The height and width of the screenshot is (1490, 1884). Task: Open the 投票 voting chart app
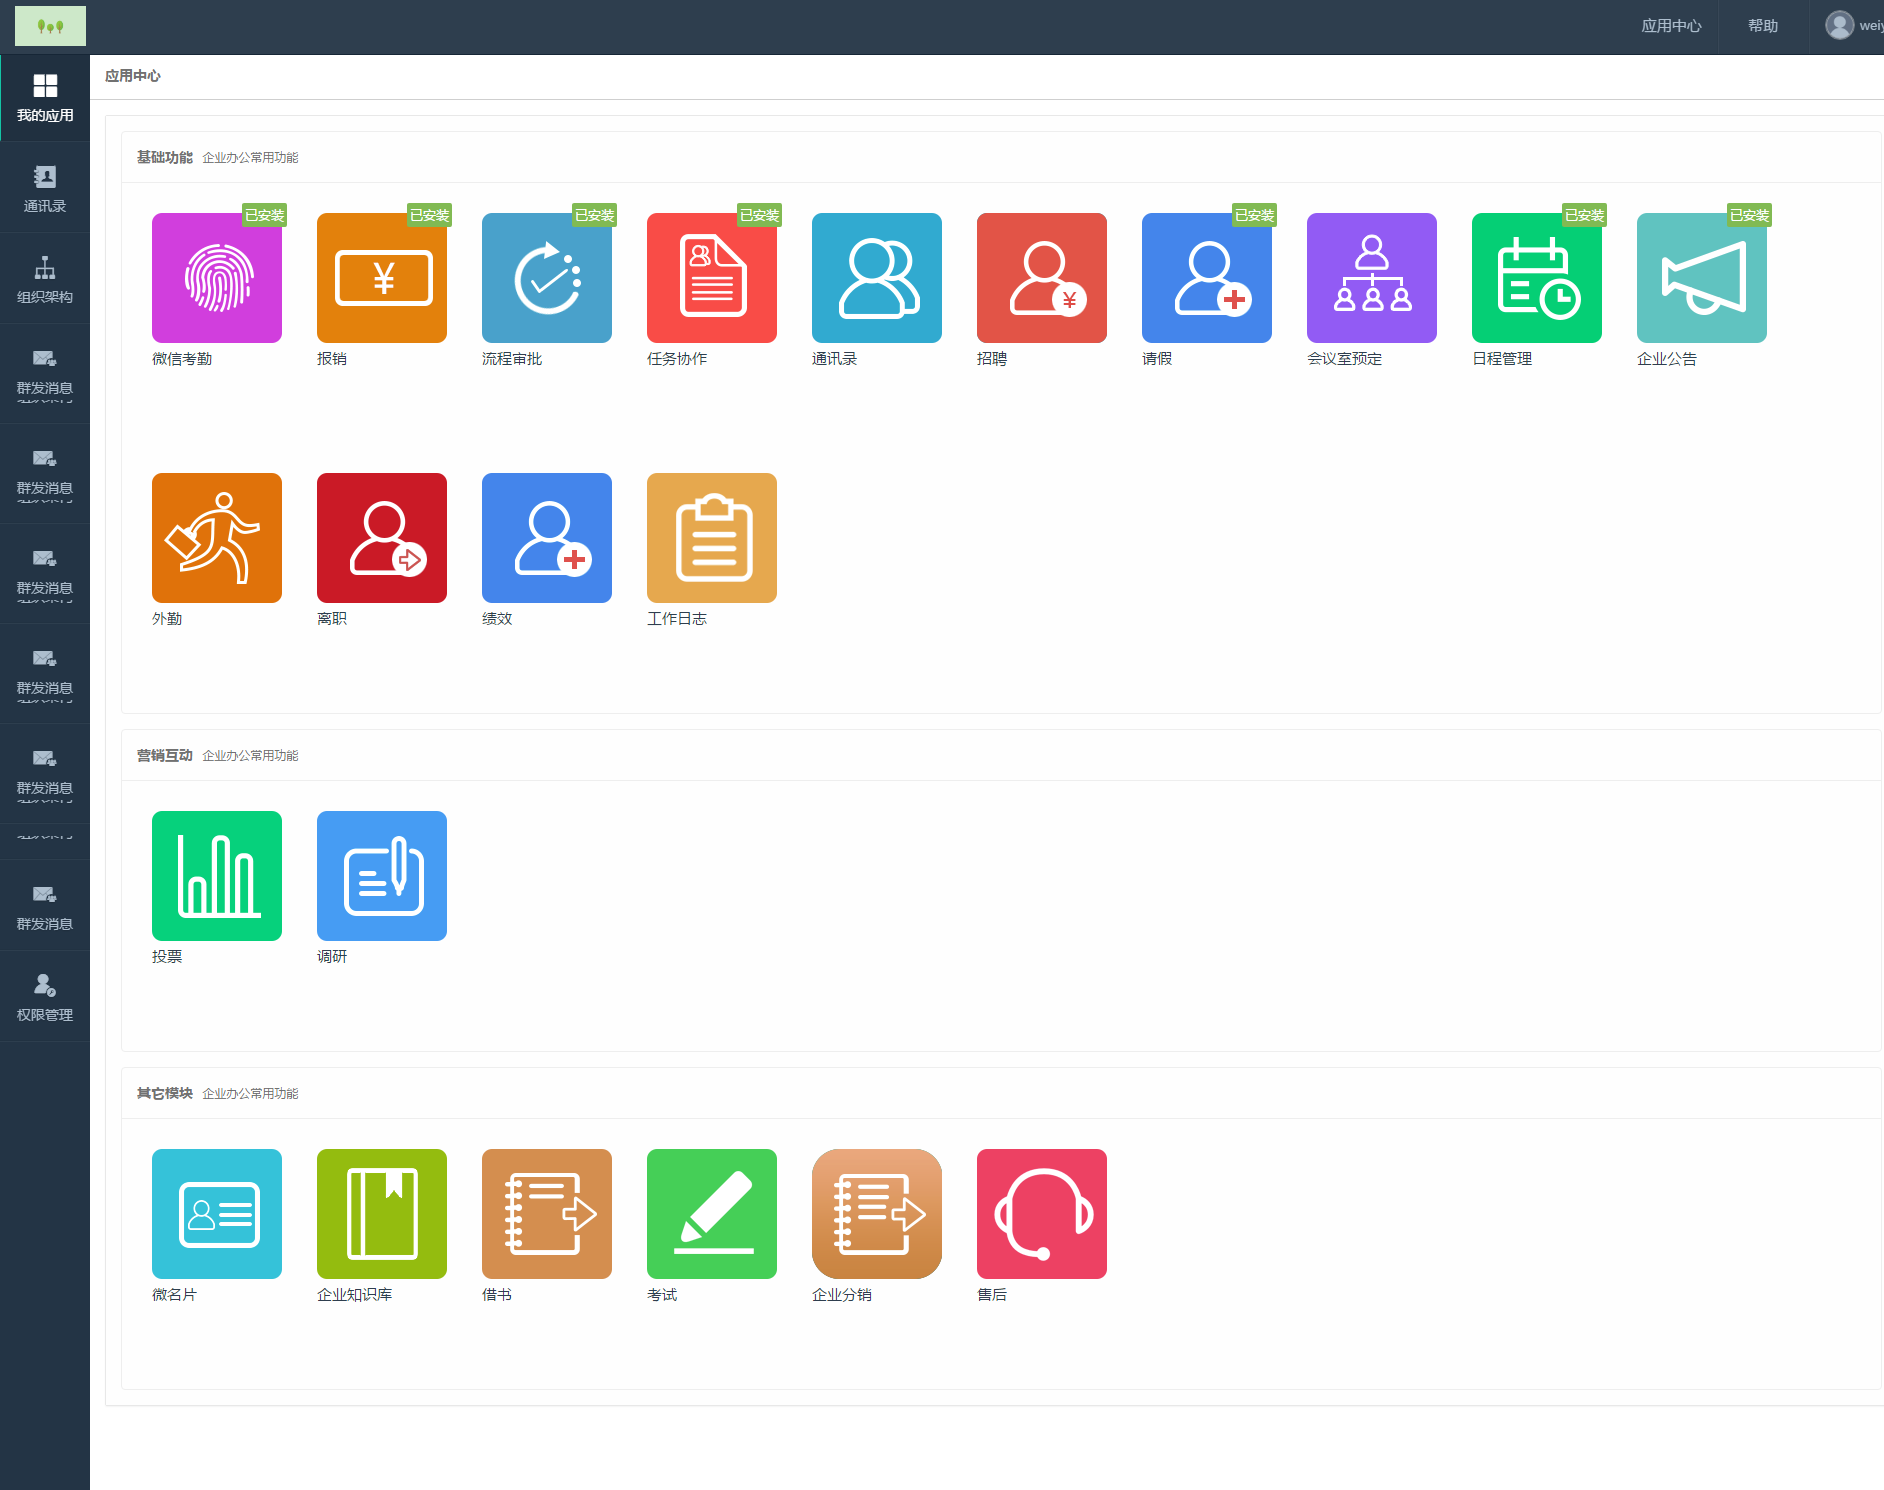(217, 876)
